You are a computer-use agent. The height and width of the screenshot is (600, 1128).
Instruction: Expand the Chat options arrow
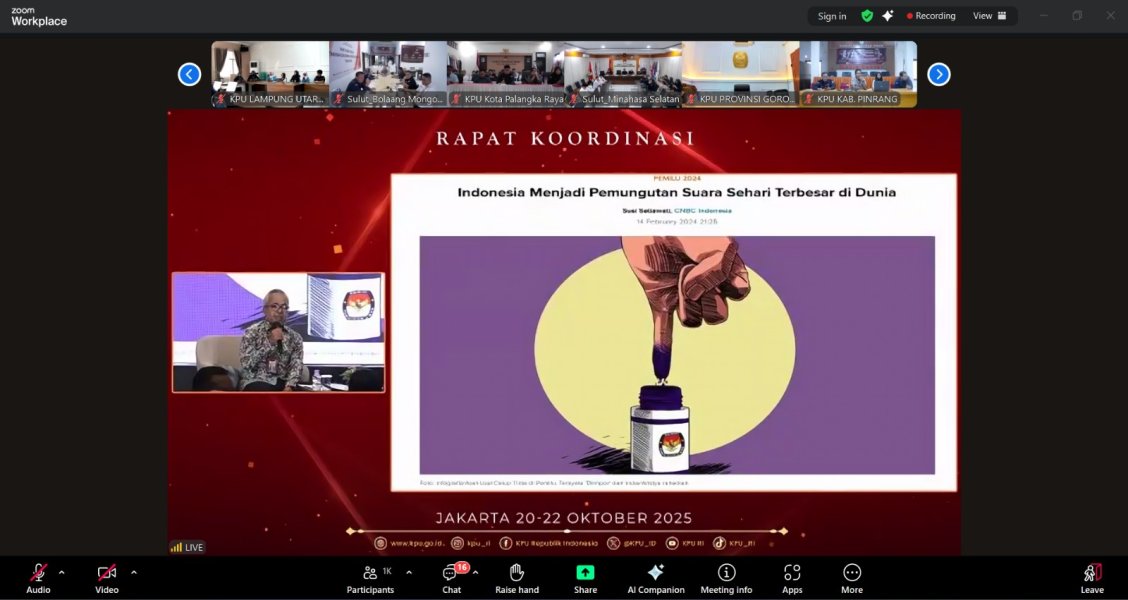pyautogui.click(x=475, y=573)
